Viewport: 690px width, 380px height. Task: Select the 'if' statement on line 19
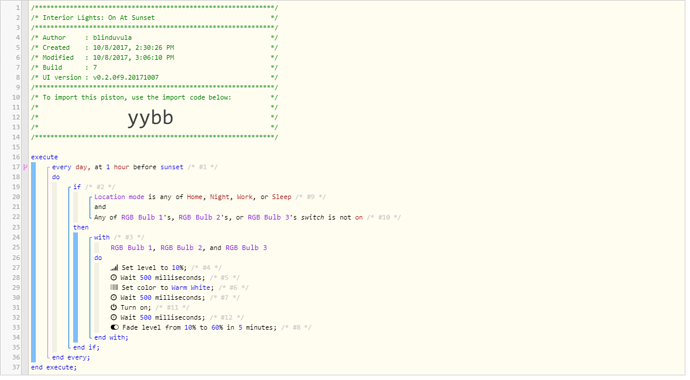(x=77, y=186)
